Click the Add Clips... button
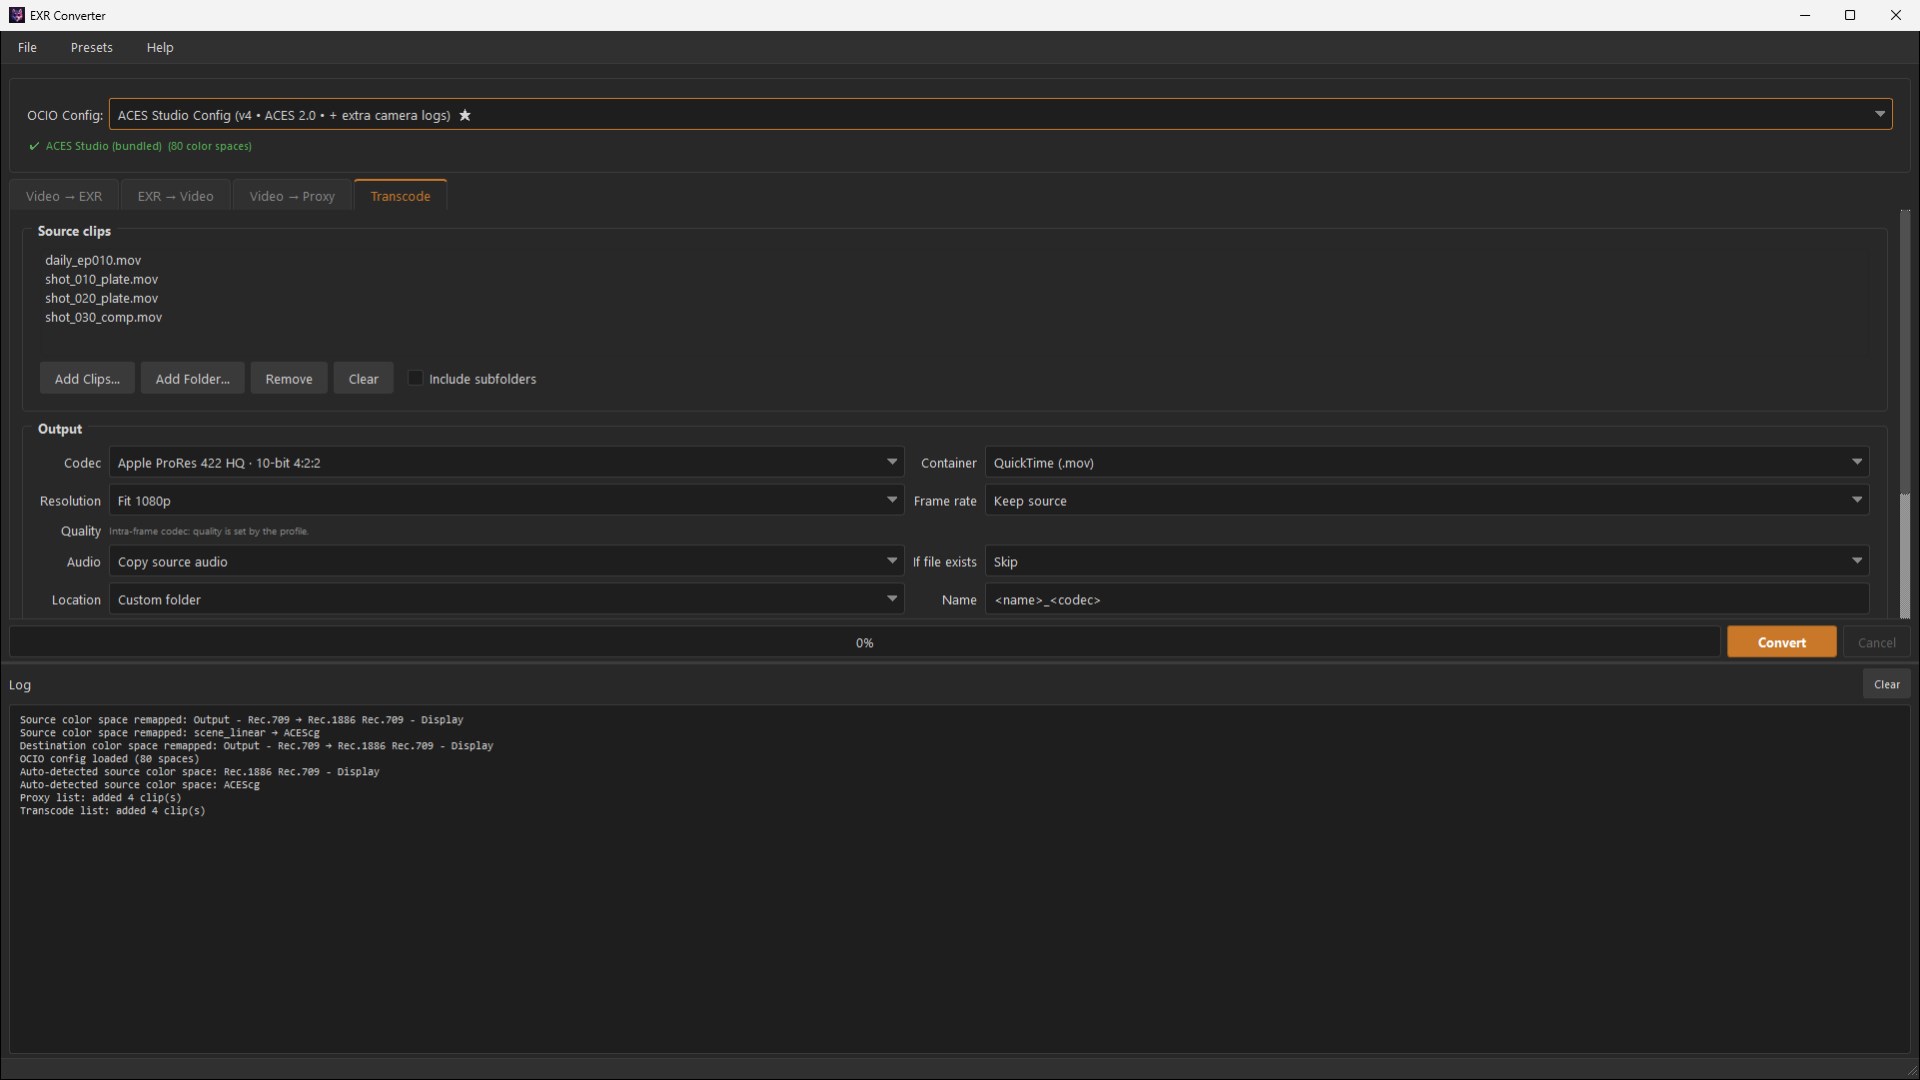The width and height of the screenshot is (1920, 1080). click(x=87, y=378)
